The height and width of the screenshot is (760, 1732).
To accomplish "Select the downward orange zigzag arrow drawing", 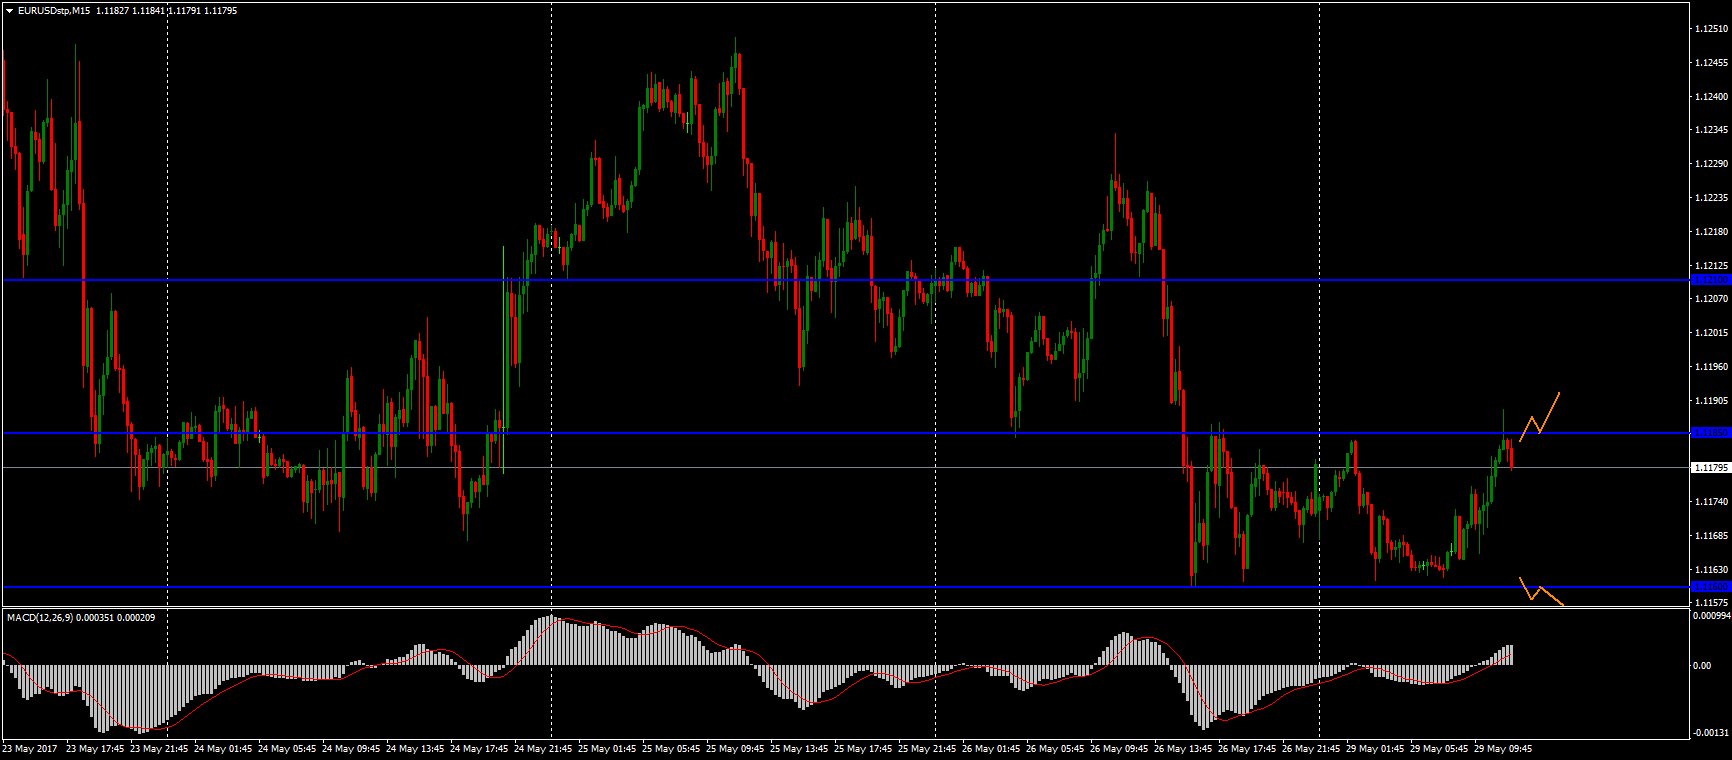I will coord(1540,591).
